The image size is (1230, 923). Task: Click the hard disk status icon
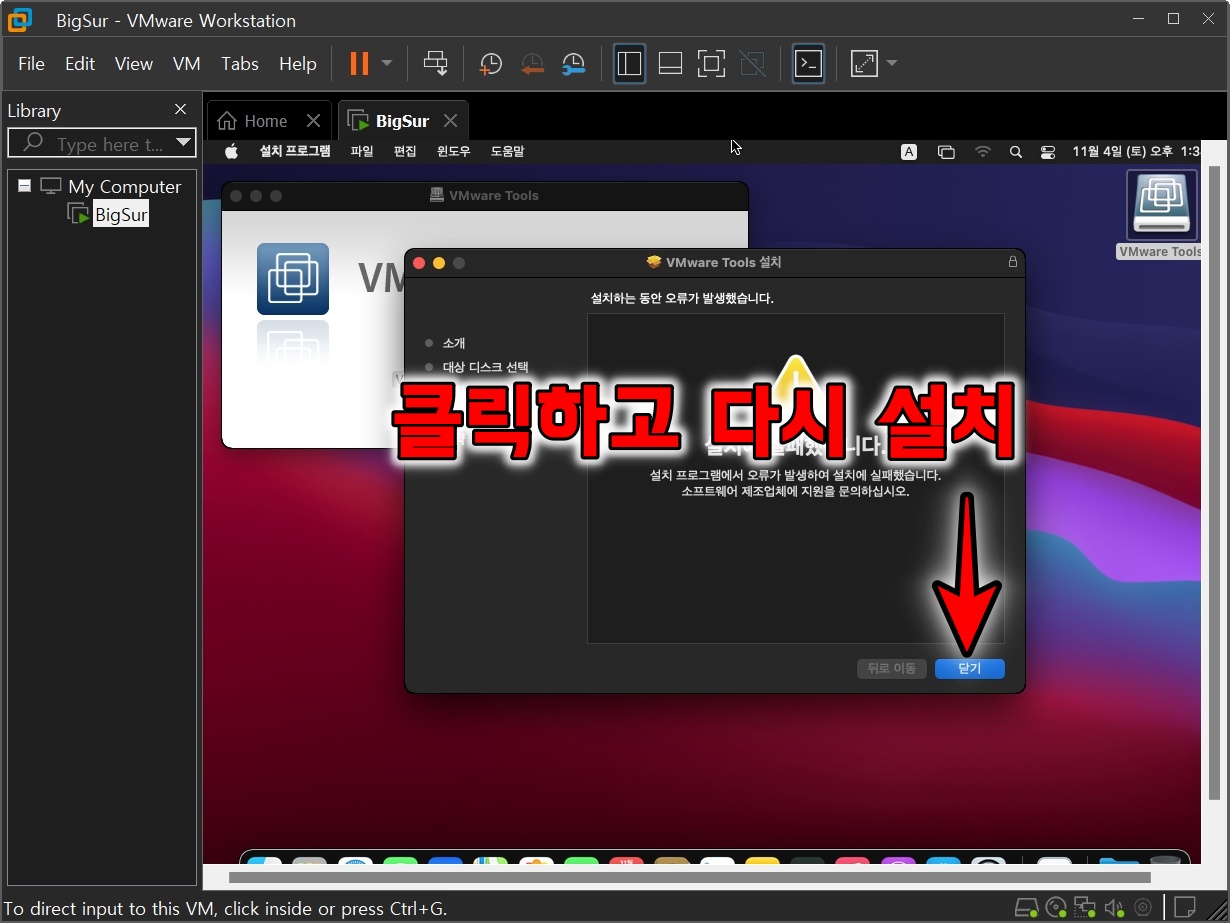[1026, 908]
